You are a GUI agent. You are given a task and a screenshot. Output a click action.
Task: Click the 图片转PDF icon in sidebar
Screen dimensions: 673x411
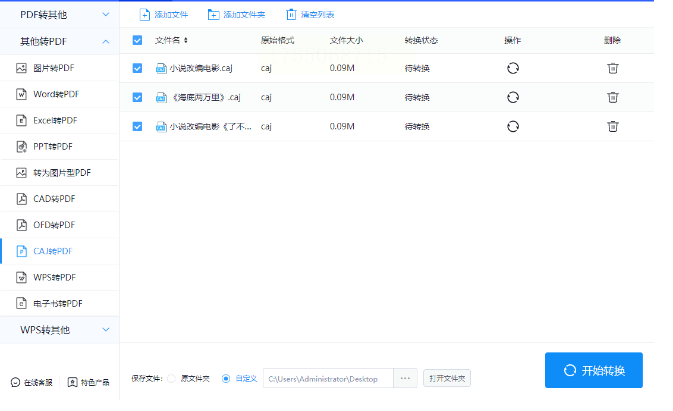21,68
